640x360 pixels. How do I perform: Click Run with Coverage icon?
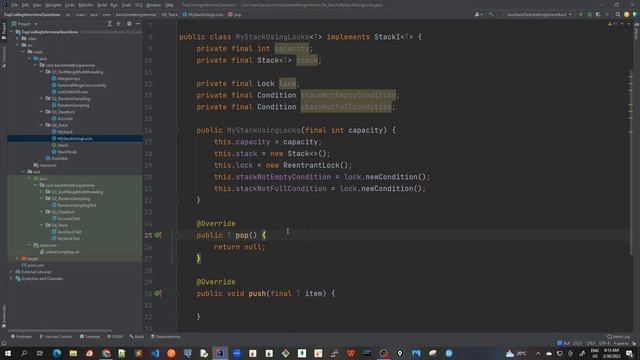598,14
